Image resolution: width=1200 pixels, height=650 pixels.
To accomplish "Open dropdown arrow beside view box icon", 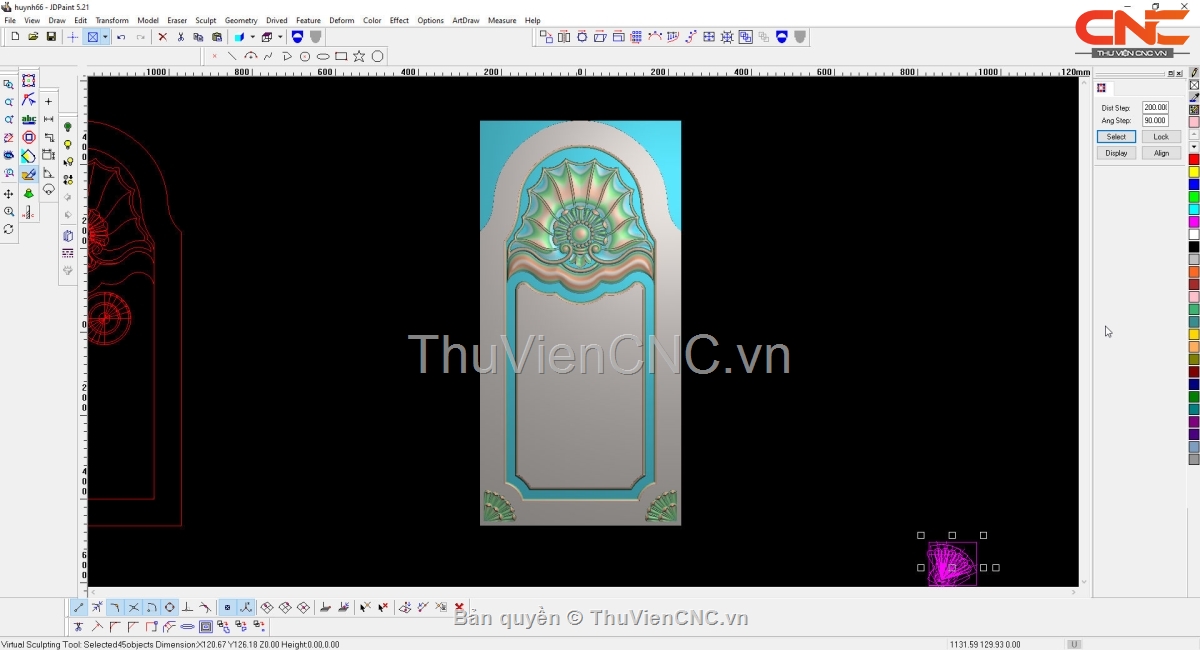I will coord(105,37).
